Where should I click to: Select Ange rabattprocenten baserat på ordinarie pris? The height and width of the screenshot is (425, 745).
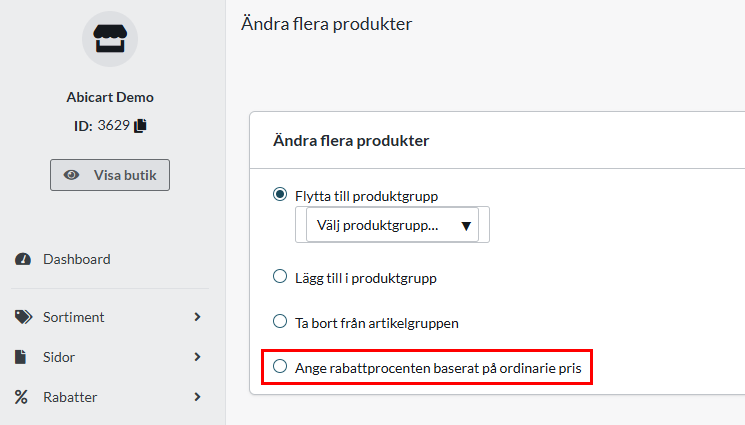point(280,367)
